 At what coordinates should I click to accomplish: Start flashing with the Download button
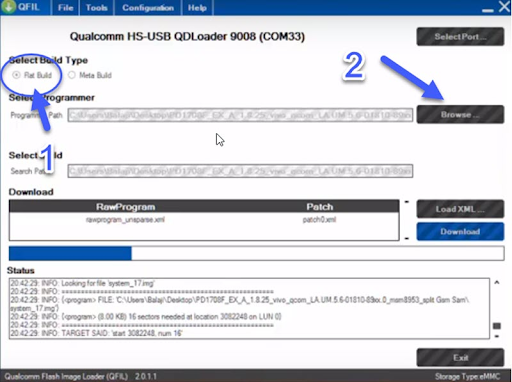[460, 232]
